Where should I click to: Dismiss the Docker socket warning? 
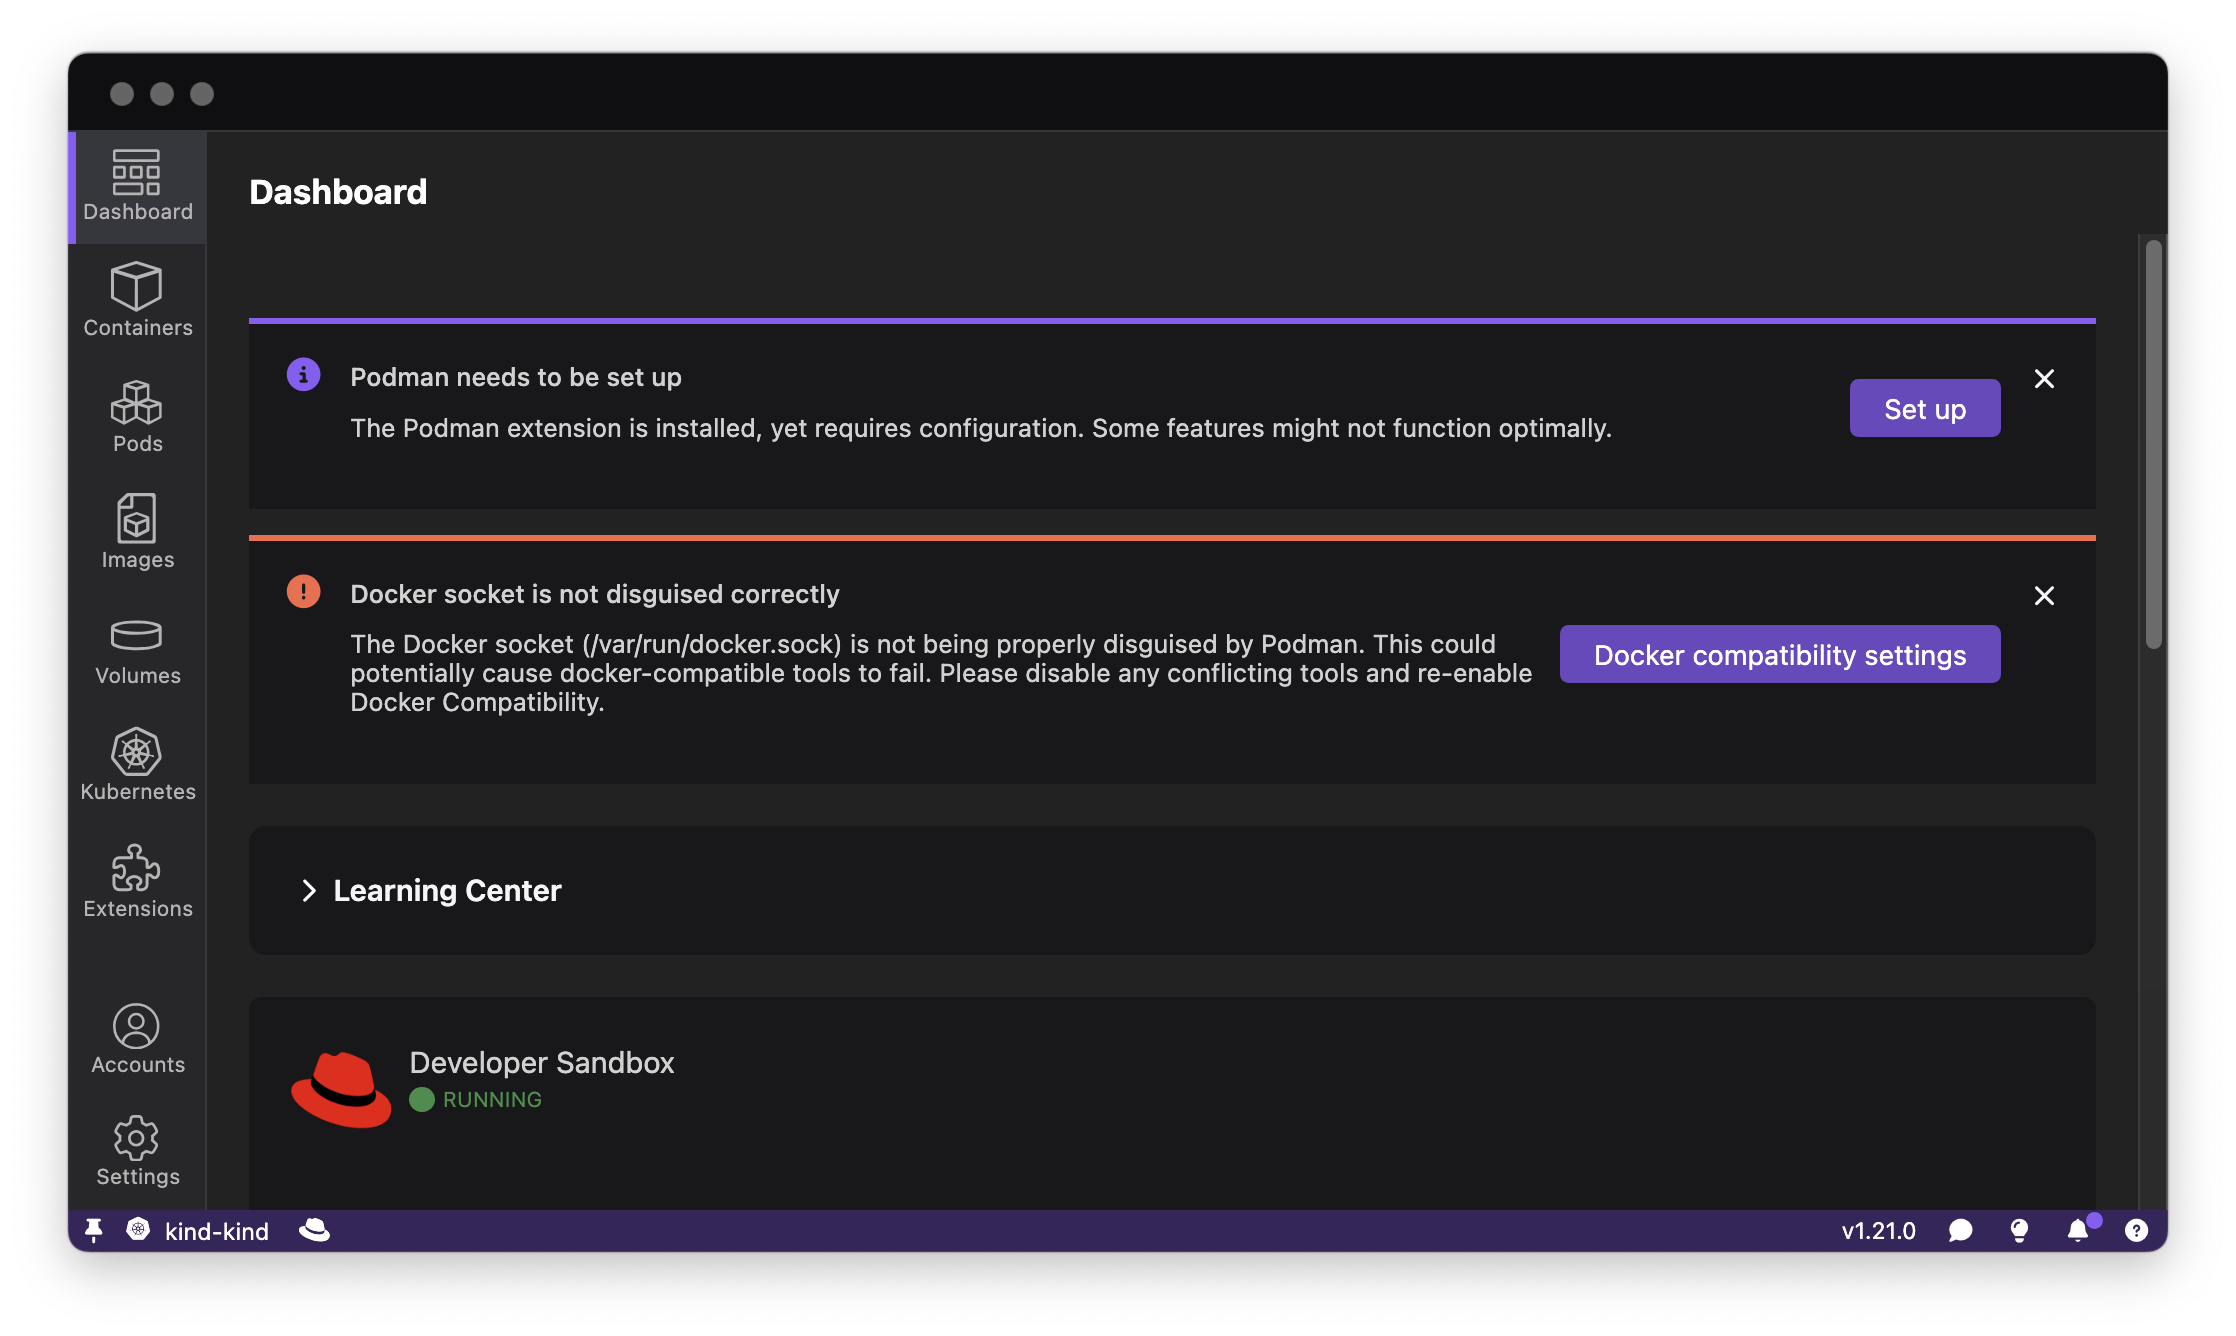2044,595
